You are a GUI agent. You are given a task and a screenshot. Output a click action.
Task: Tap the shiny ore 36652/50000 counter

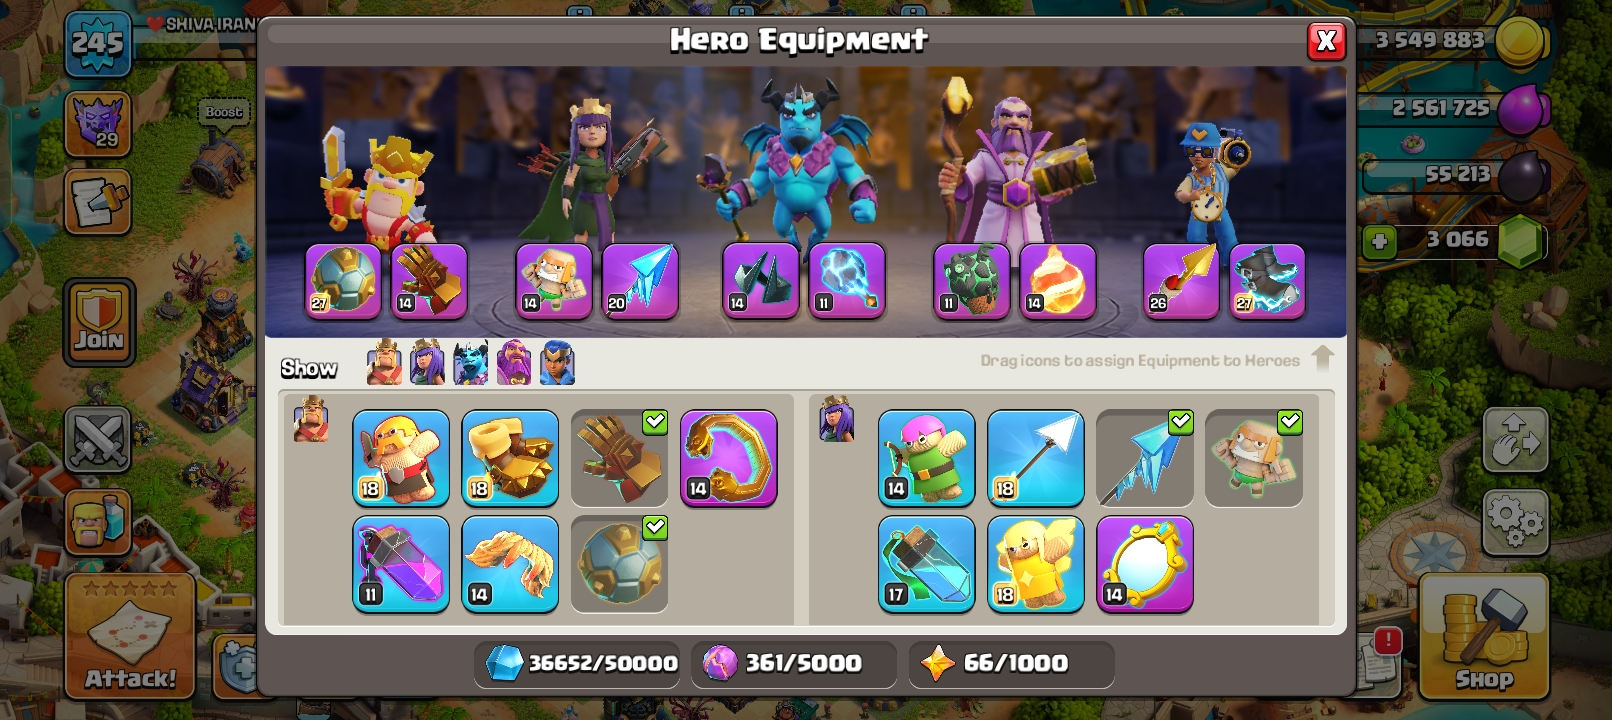580,663
